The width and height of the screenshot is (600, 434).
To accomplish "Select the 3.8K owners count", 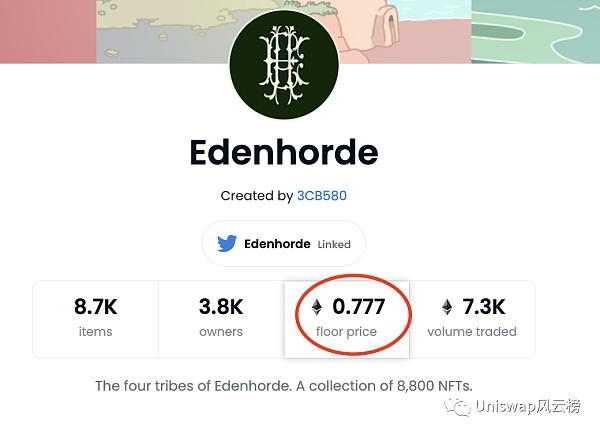I will [x=221, y=307].
